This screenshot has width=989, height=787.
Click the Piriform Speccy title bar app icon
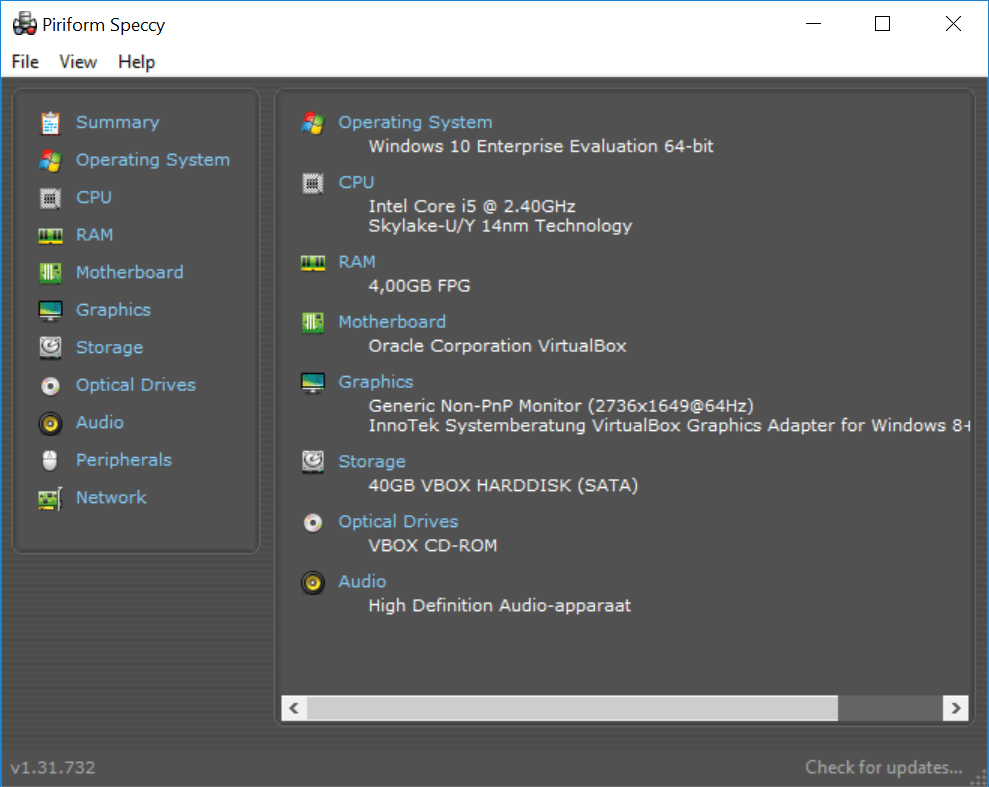click(25, 24)
